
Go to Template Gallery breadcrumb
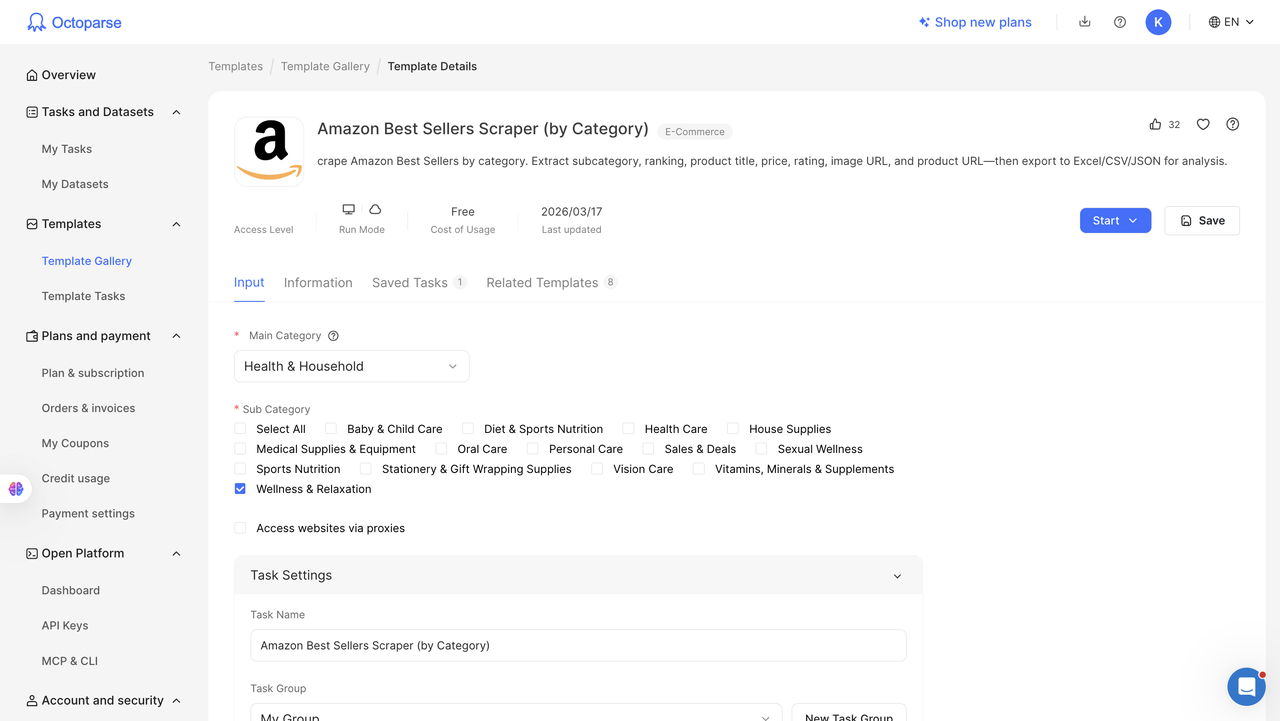tap(325, 66)
